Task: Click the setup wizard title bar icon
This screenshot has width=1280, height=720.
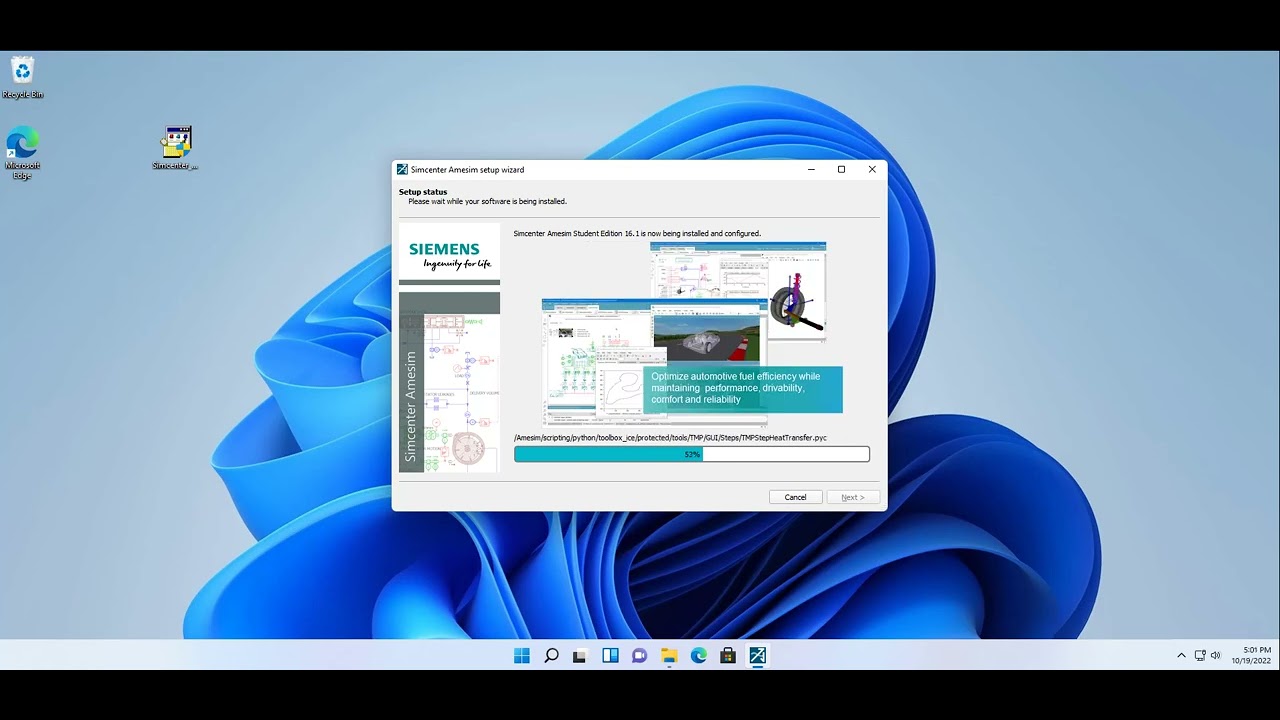Action: [x=402, y=170]
